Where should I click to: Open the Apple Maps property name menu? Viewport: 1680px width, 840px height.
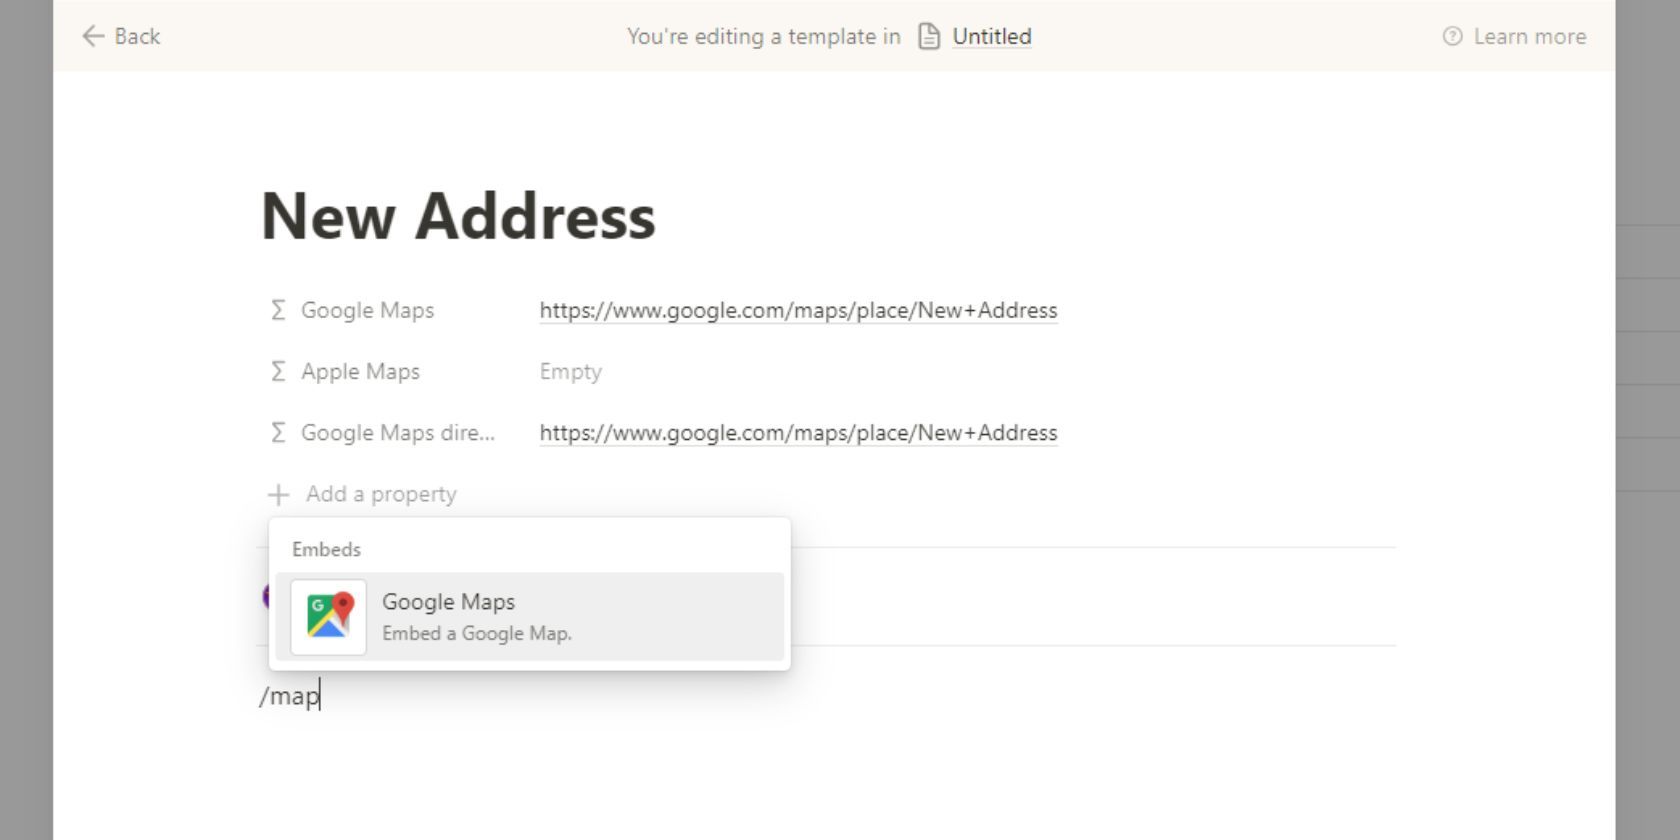click(x=360, y=371)
